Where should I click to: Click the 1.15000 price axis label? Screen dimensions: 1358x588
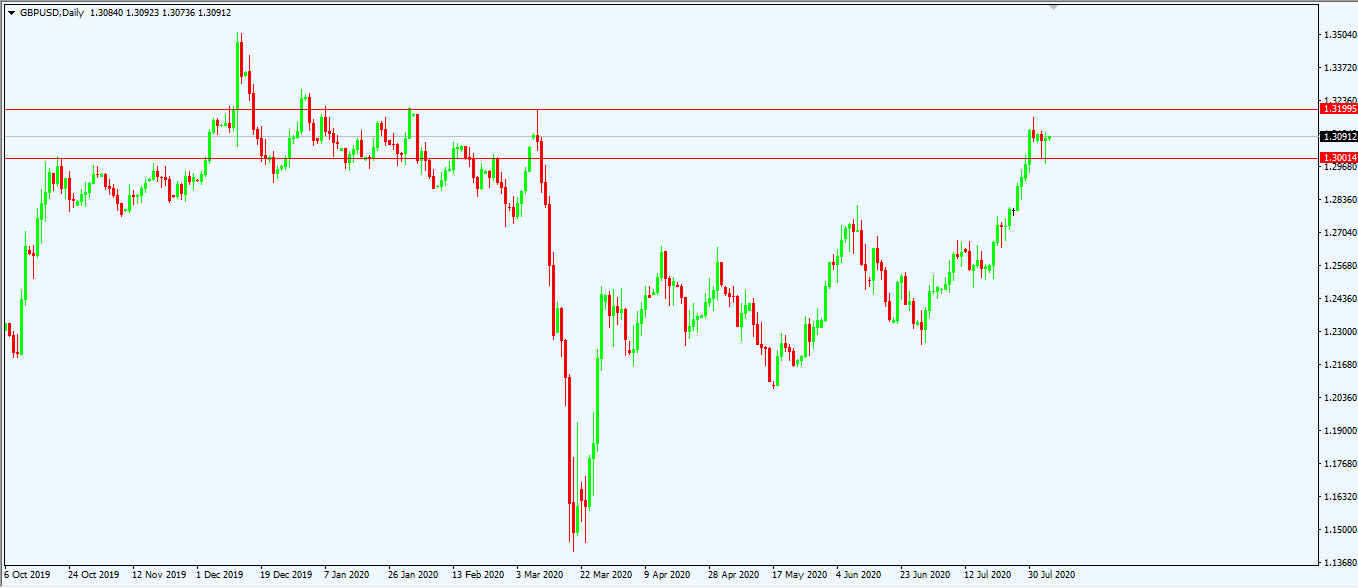pos(1340,530)
